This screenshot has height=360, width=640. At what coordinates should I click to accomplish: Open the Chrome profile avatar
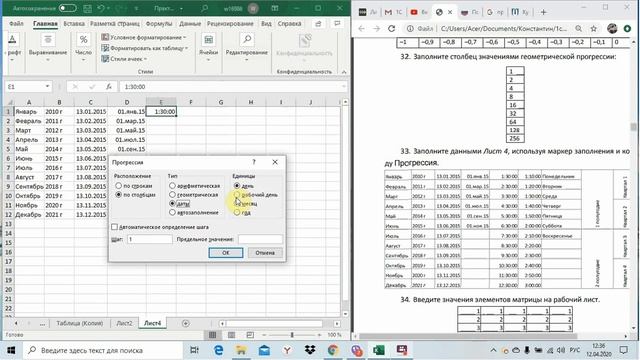(x=612, y=29)
